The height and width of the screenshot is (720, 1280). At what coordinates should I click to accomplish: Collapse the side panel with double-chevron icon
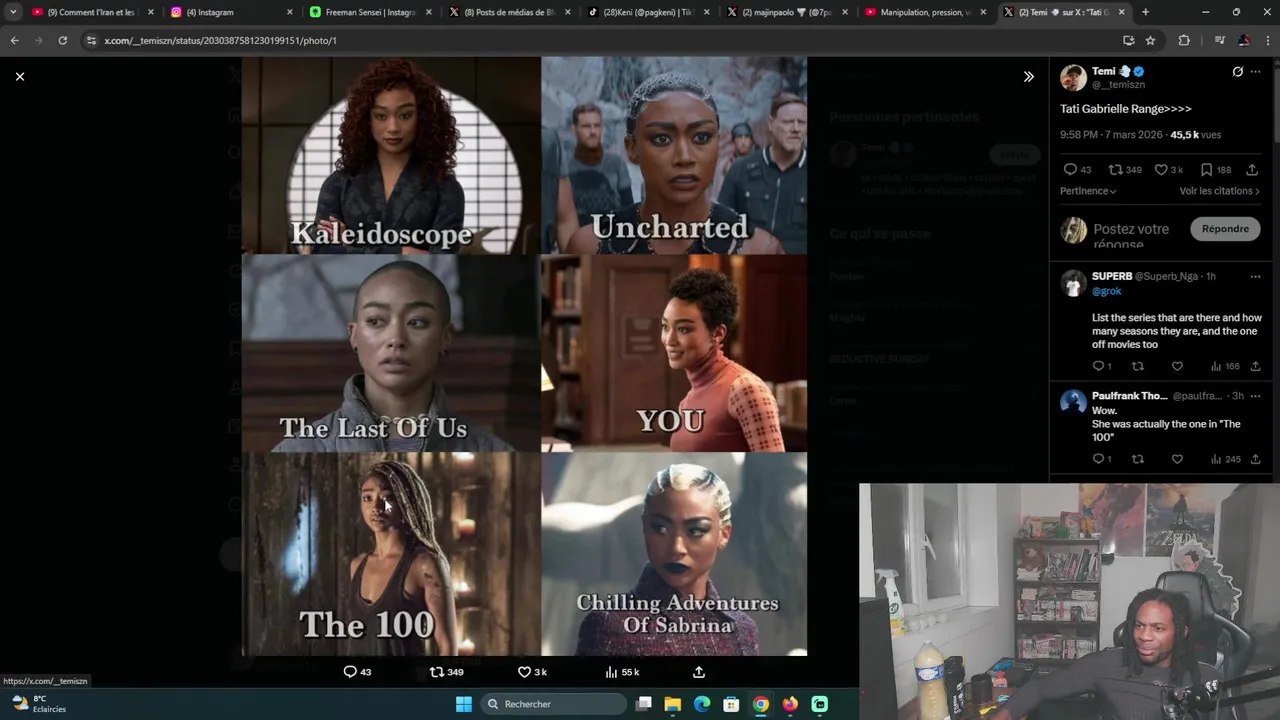pyautogui.click(x=1028, y=76)
